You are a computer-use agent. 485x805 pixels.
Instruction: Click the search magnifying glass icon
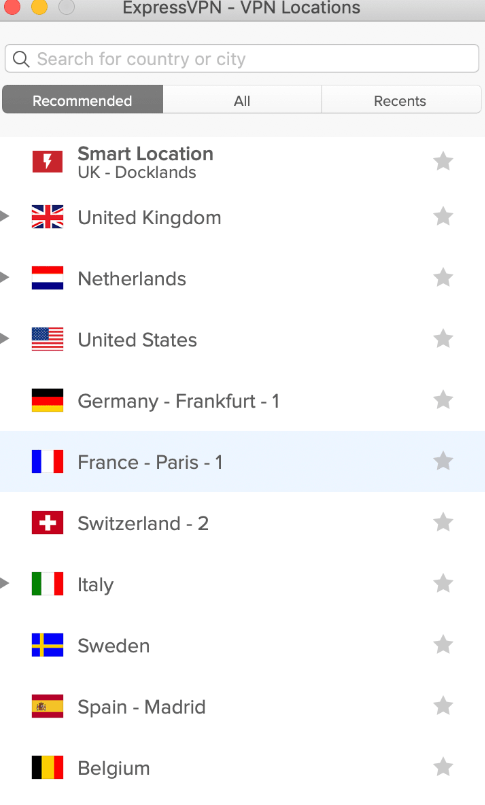tap(21, 59)
